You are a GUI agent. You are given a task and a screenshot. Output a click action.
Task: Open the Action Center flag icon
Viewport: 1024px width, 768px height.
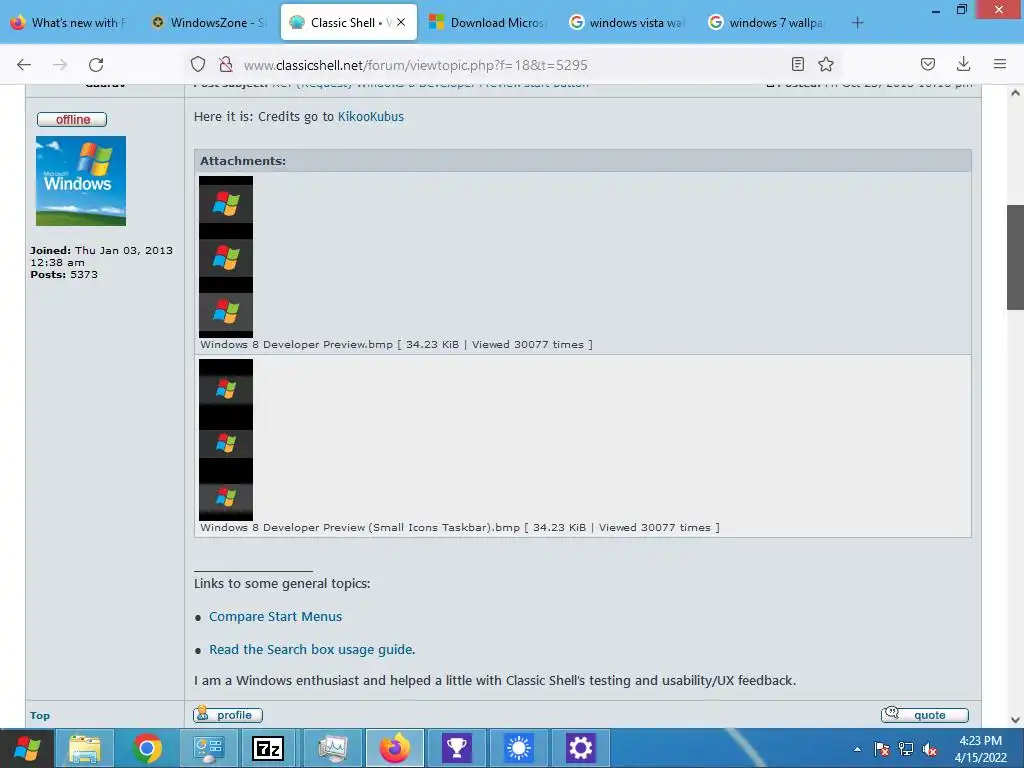click(x=882, y=749)
